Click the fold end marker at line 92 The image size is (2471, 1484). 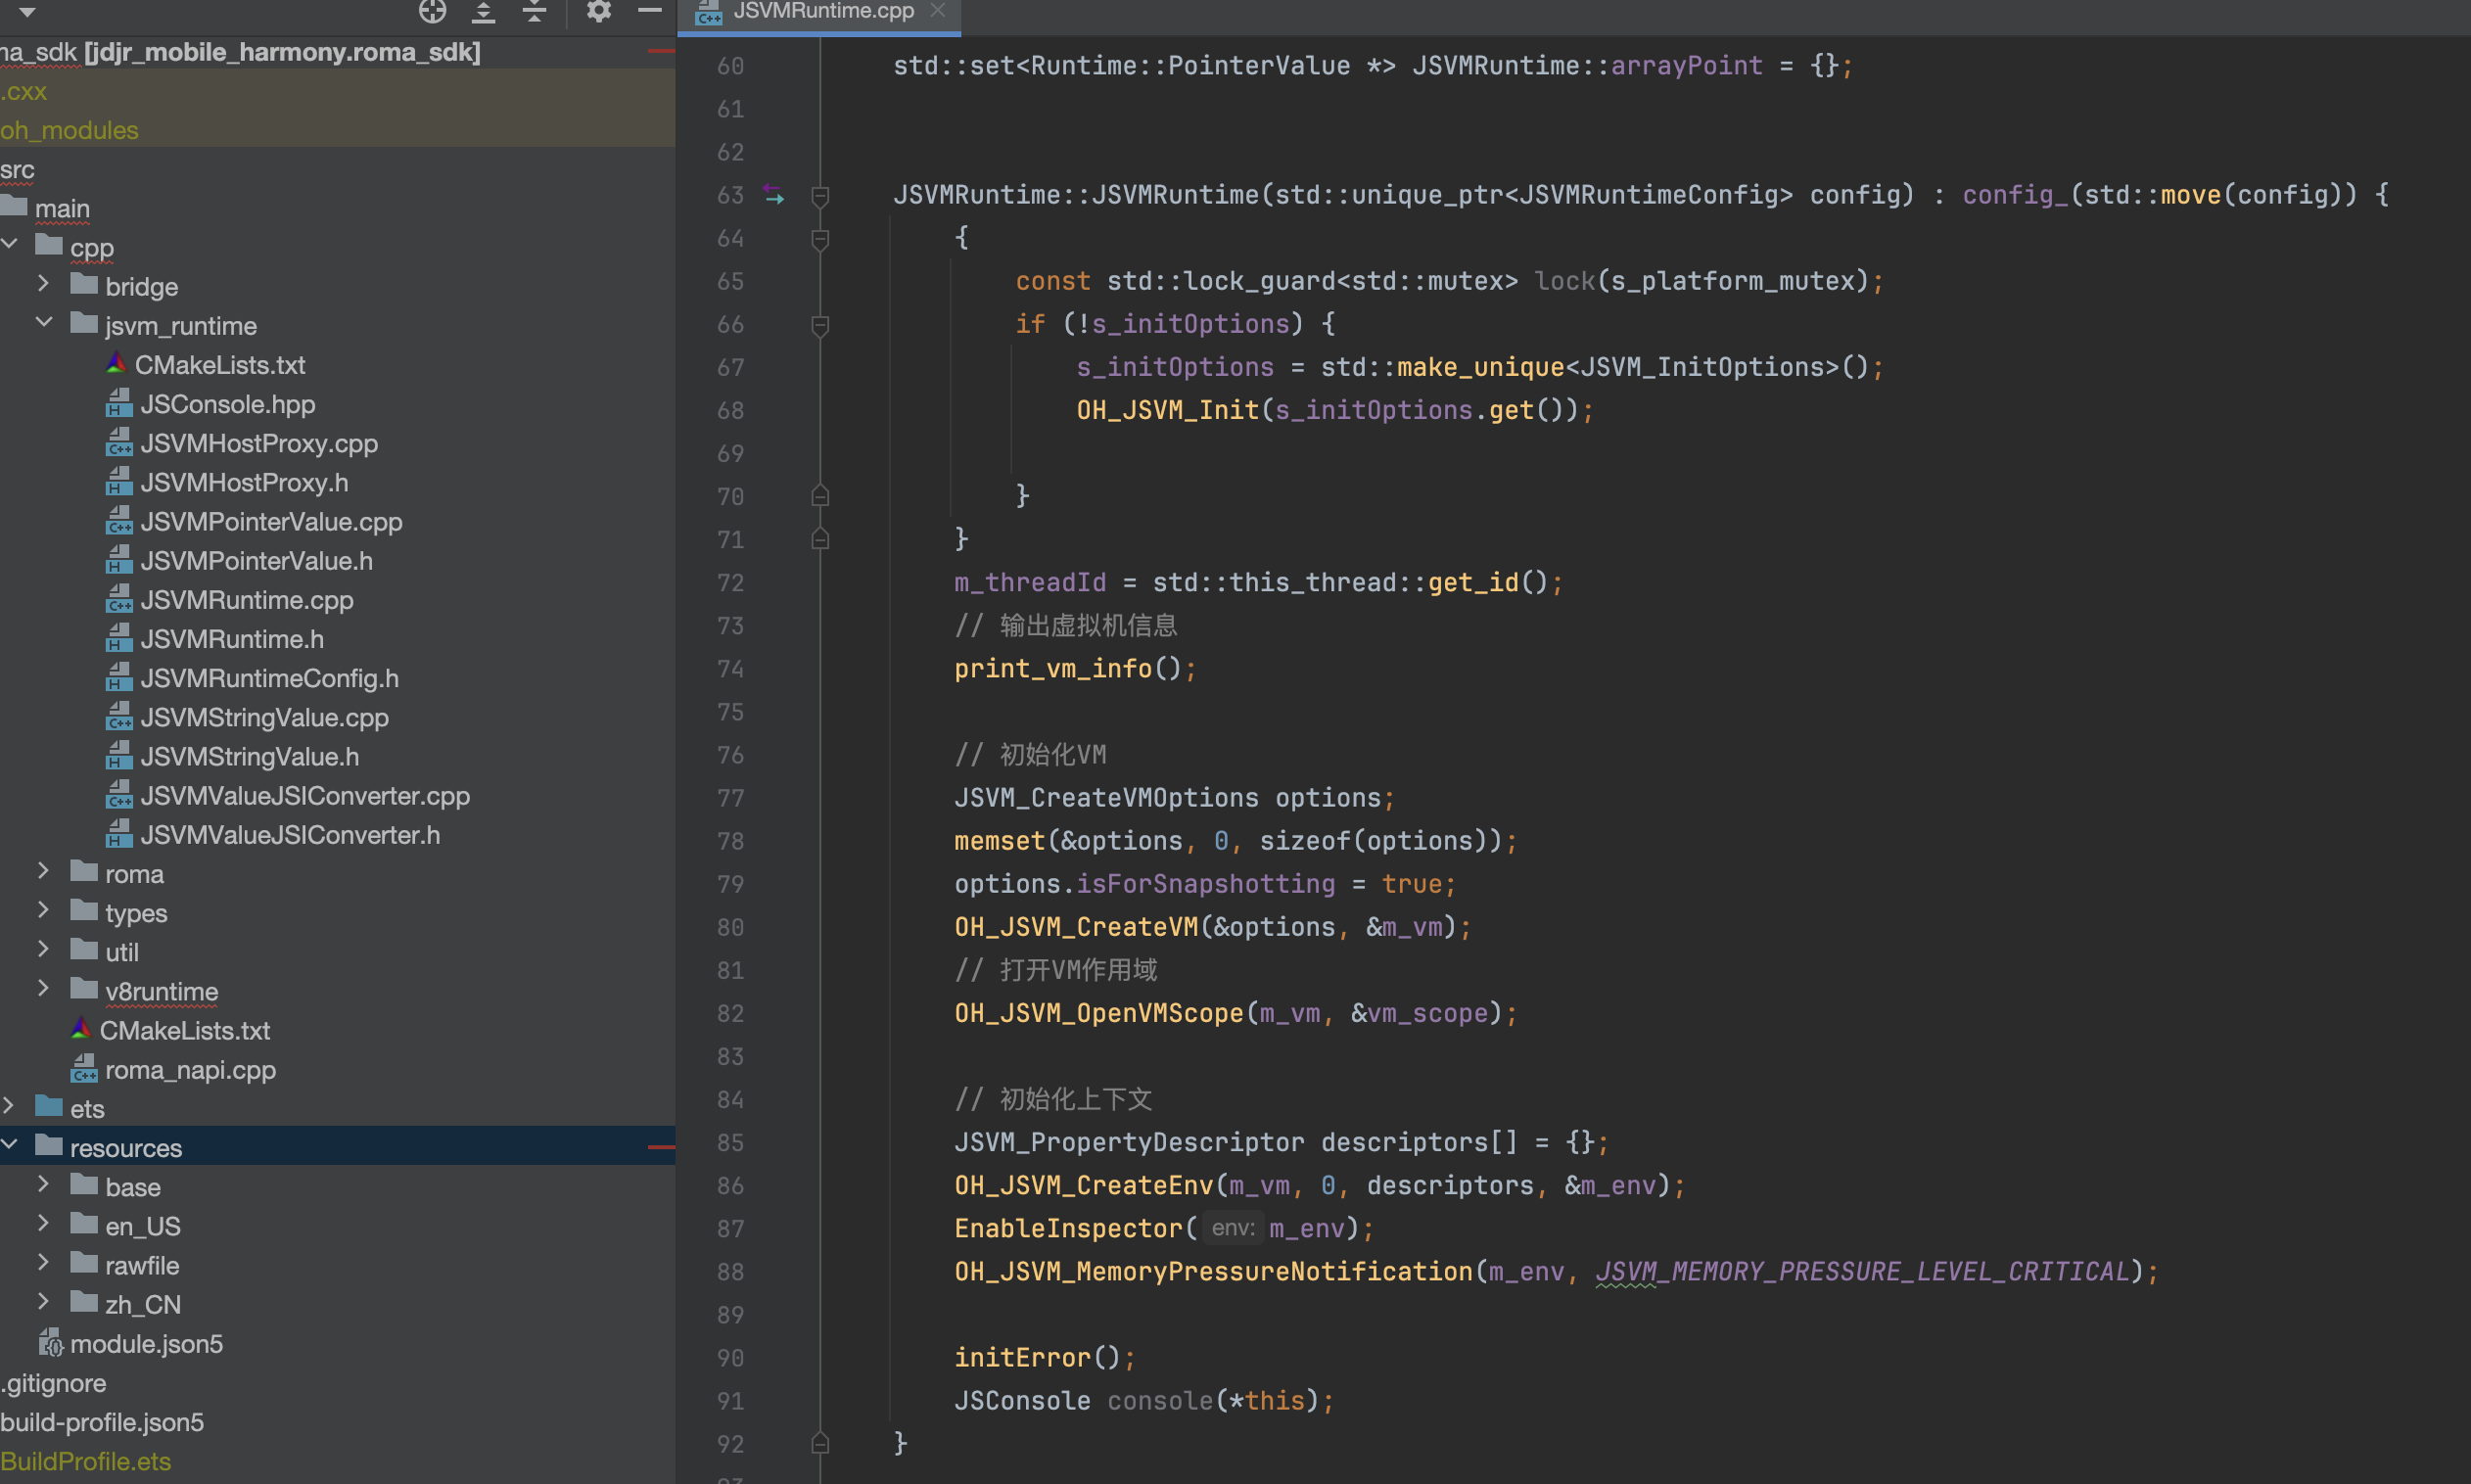(x=820, y=1443)
